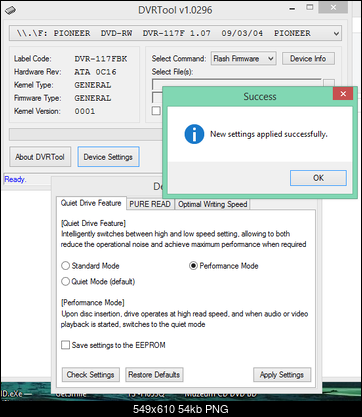Image resolution: width=362 pixels, height=417 pixels.
Task: Click the Device Info button
Action: tap(308, 59)
